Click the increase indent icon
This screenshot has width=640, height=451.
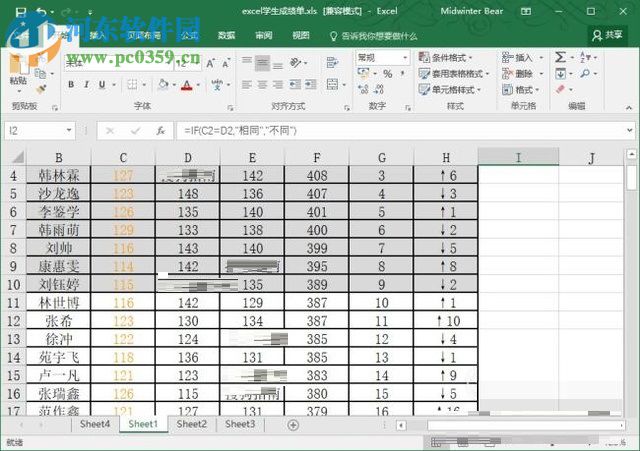coord(311,84)
